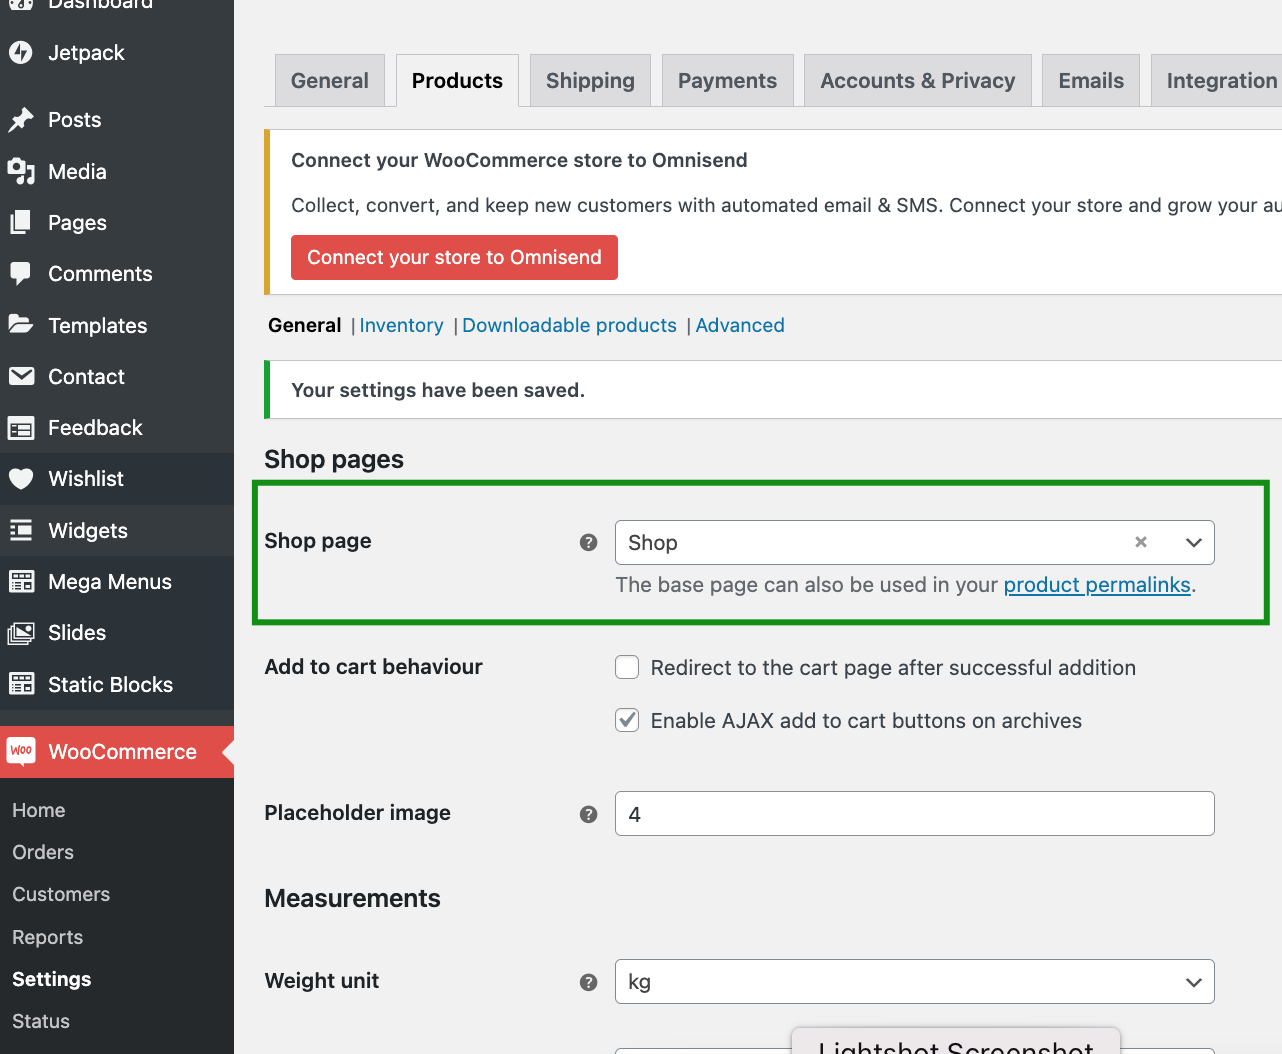Image resolution: width=1282 pixels, height=1054 pixels.
Task: Select the General subsection under Products
Action: (305, 325)
